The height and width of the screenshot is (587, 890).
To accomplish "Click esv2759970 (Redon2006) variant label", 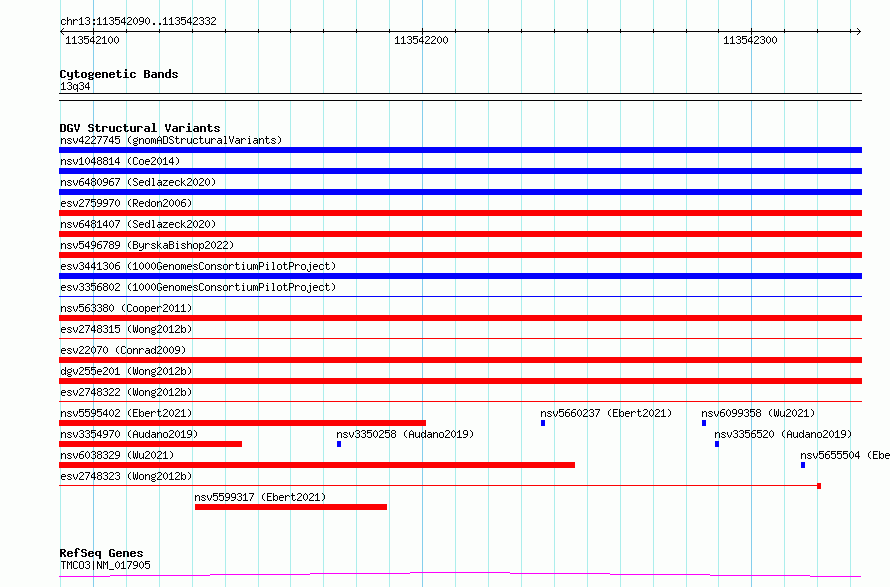I will (x=126, y=203).
